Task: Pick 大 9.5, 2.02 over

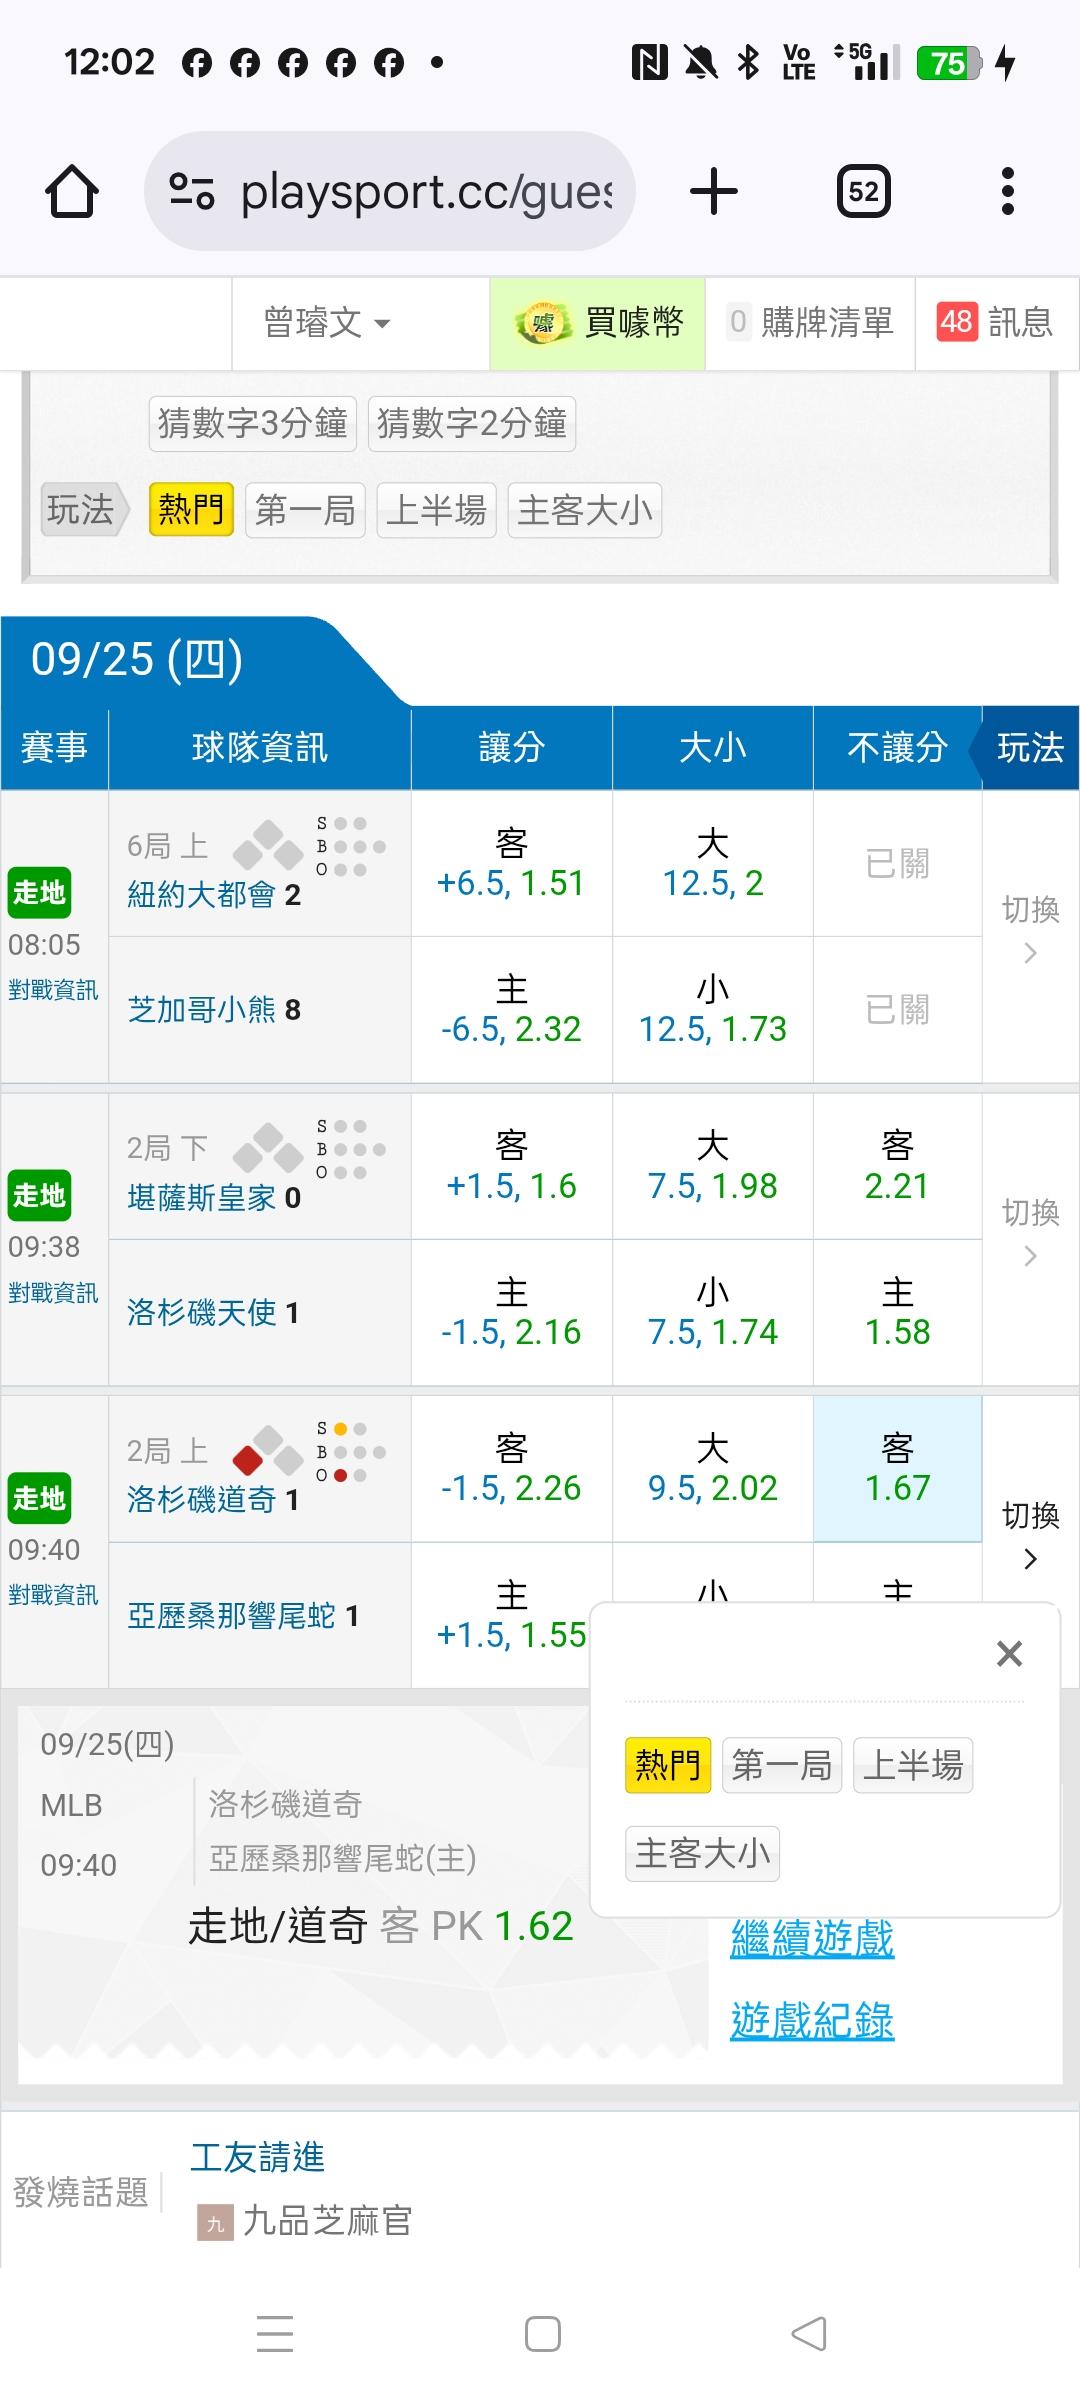Action: click(713, 1470)
